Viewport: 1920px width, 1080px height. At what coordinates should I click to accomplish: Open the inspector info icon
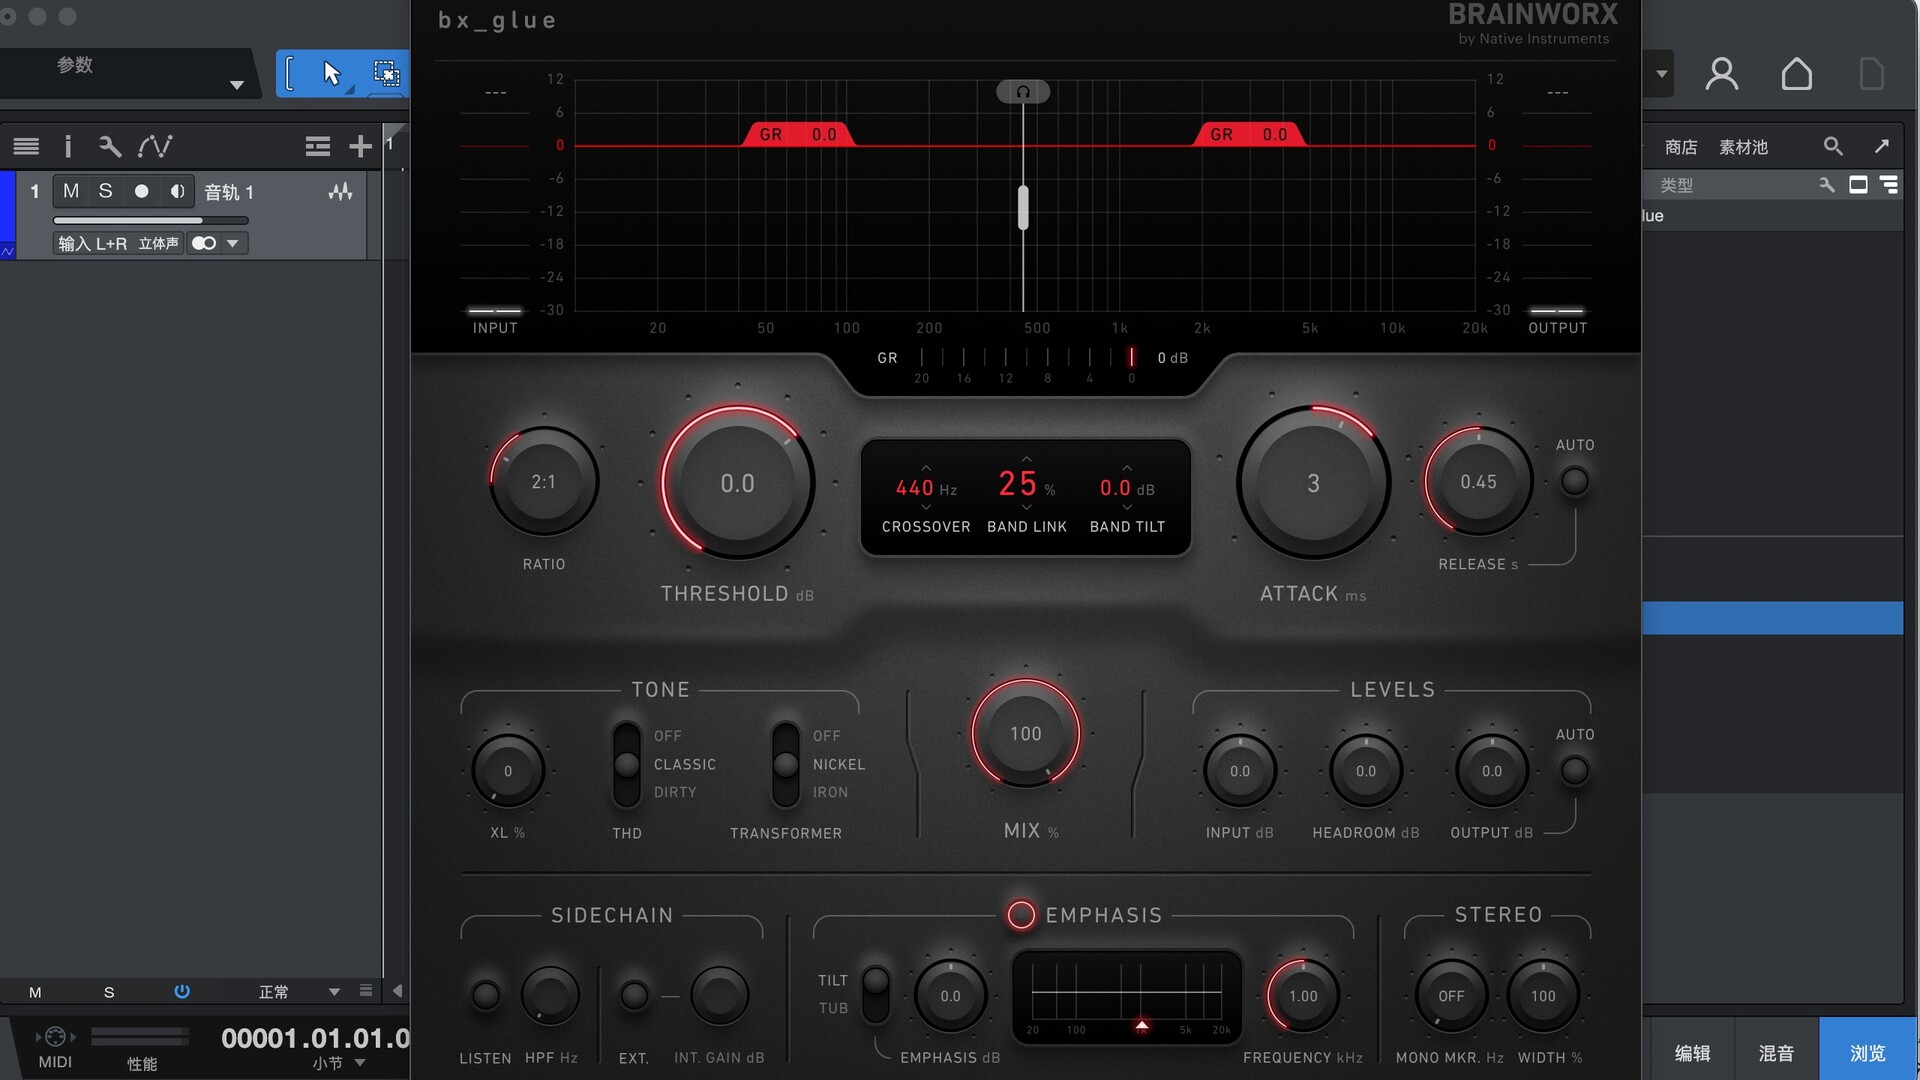[68, 147]
